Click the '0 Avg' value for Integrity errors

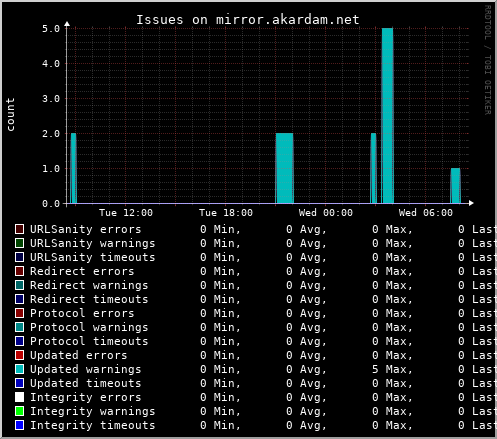point(306,397)
